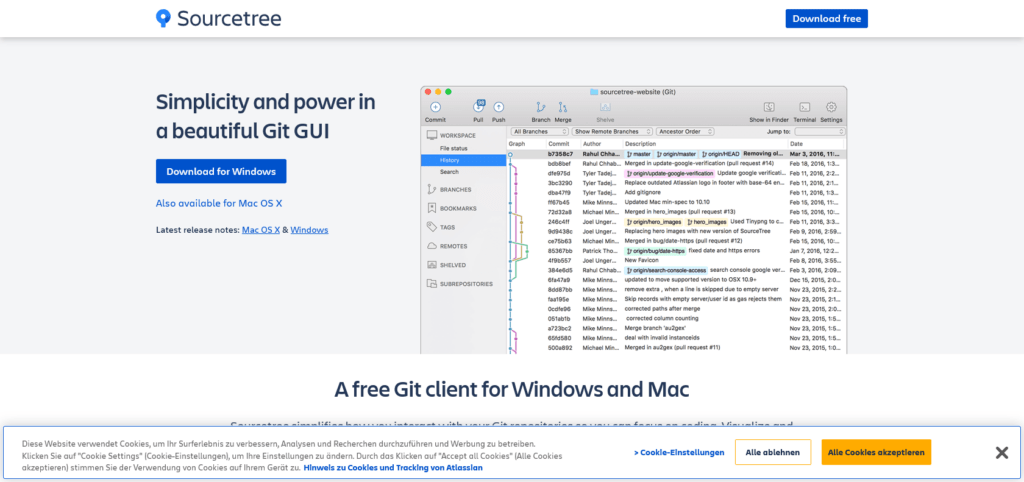Screen dimensions: 1024x482
Task: Open Hinweis zu Cookies und Tracking link
Action: (x=392, y=468)
